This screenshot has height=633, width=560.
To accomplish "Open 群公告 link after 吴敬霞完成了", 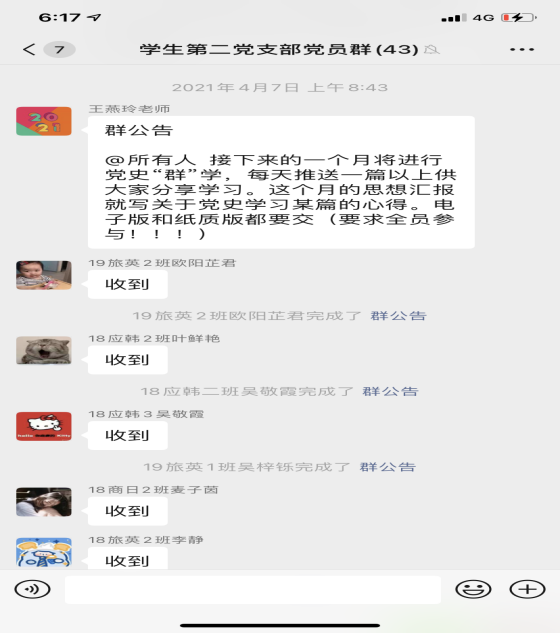I will [x=390, y=391].
